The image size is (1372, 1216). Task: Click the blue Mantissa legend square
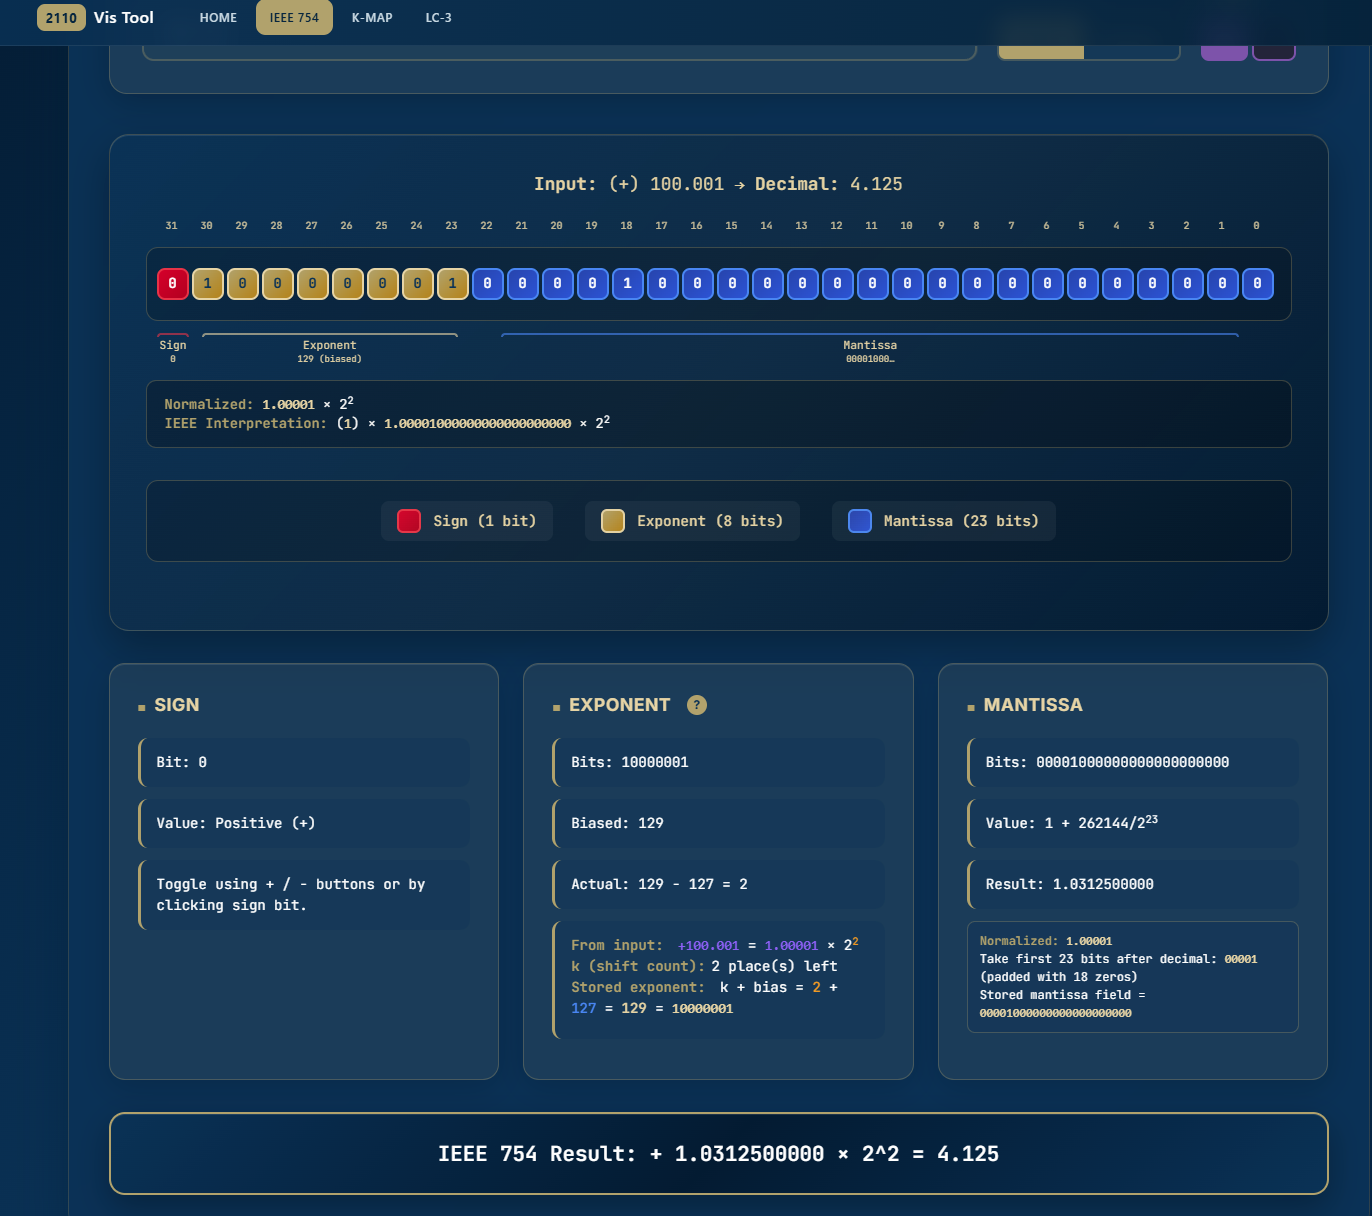pos(859,520)
